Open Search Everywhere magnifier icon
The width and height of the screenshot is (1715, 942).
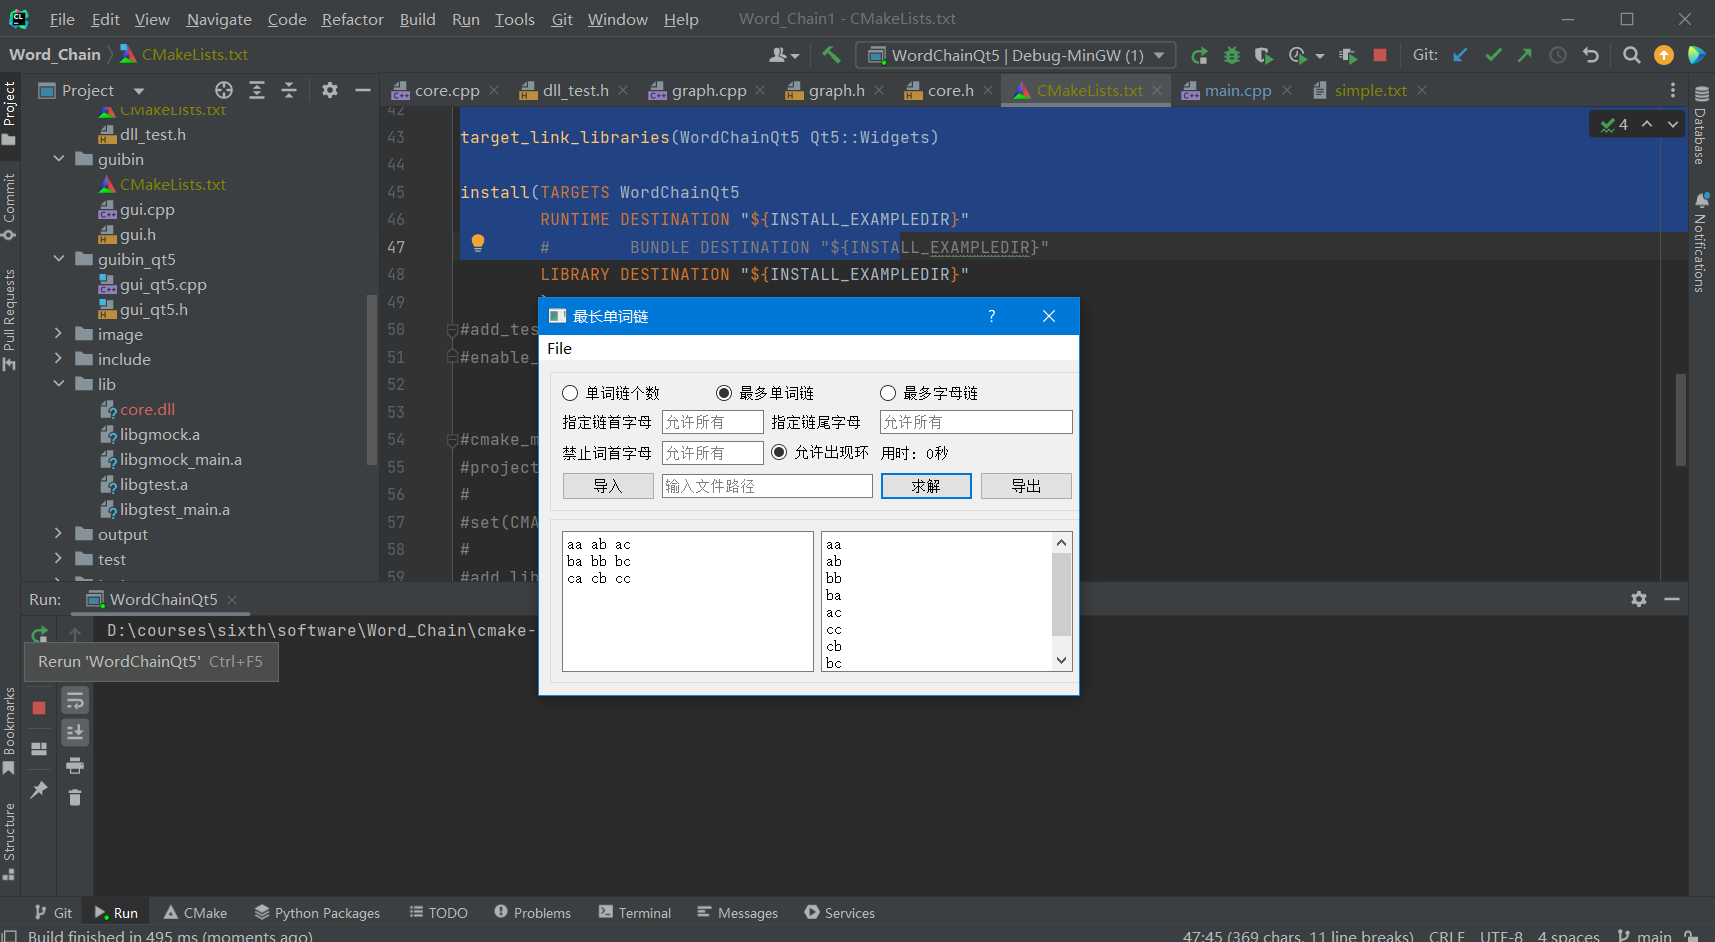1631,55
